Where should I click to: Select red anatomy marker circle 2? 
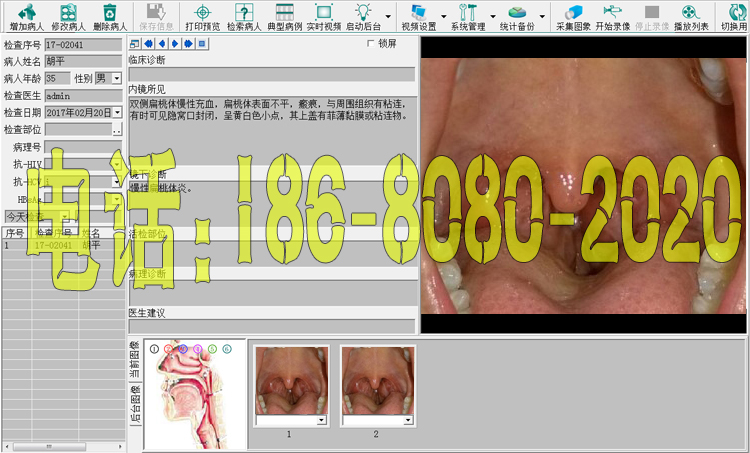pyautogui.click(x=168, y=349)
